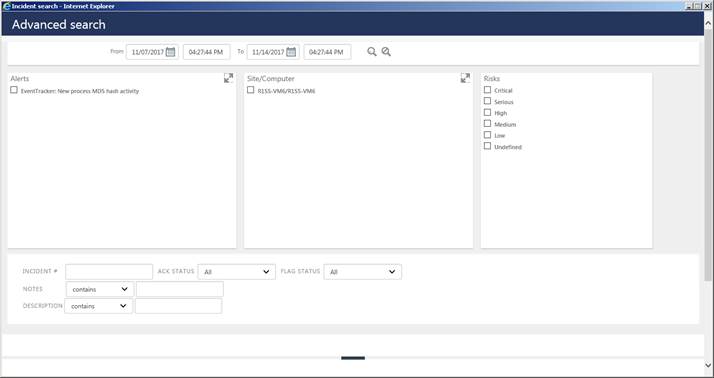Click the INCIDENT # input field

(x=109, y=272)
